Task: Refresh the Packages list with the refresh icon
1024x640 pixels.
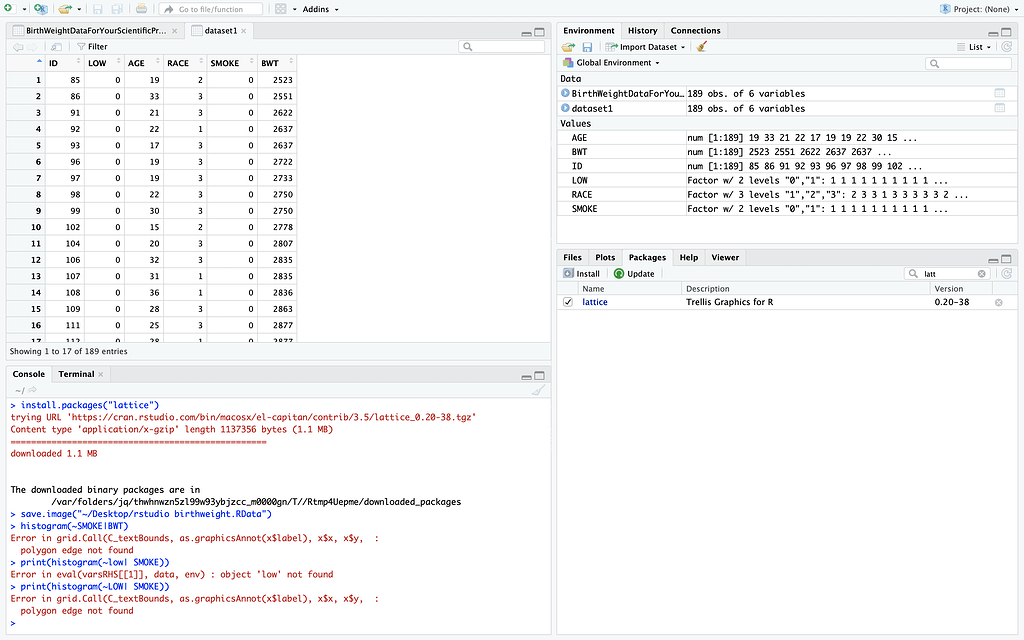Action: click(x=1008, y=273)
